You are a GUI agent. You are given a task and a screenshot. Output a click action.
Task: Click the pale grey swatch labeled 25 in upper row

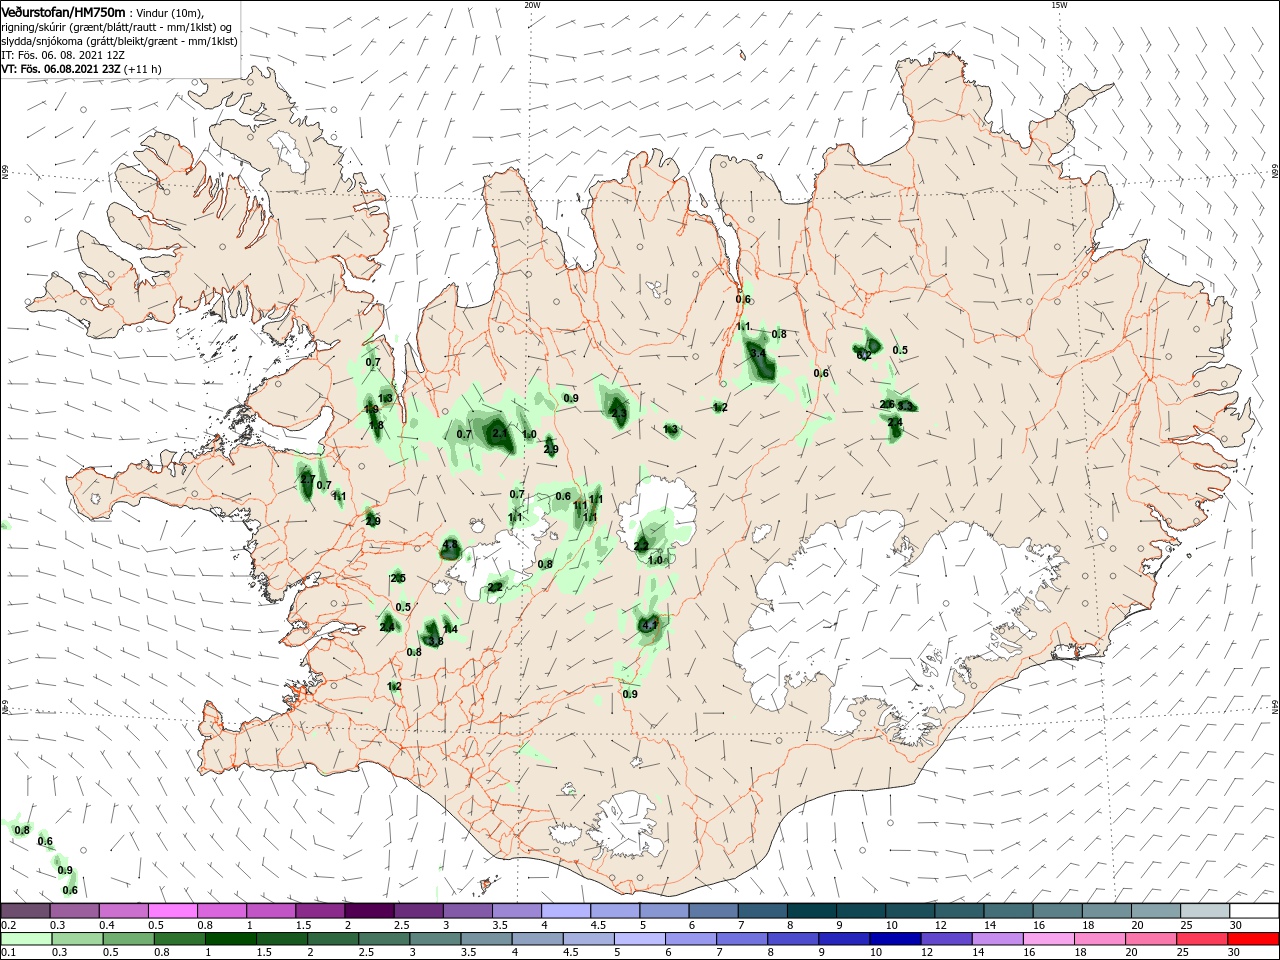click(x=1205, y=911)
